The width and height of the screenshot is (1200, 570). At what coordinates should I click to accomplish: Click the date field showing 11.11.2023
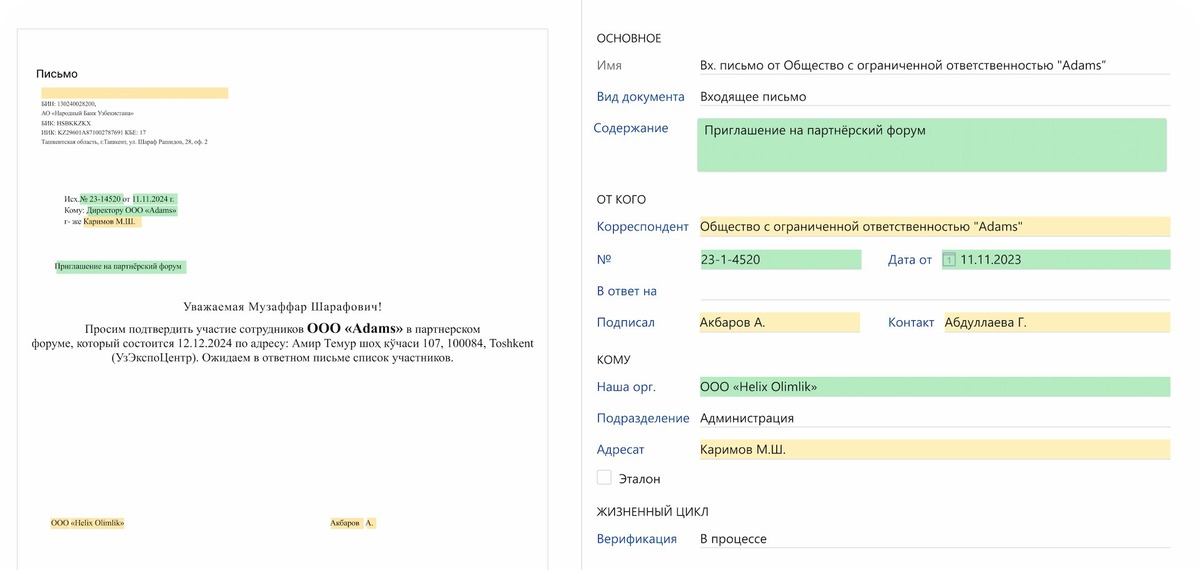tap(1063, 260)
